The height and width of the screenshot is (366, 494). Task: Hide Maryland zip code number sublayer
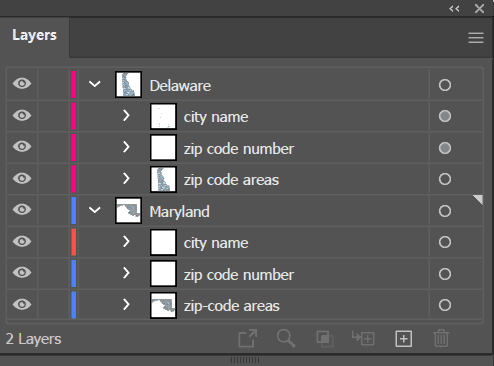coord(22,272)
